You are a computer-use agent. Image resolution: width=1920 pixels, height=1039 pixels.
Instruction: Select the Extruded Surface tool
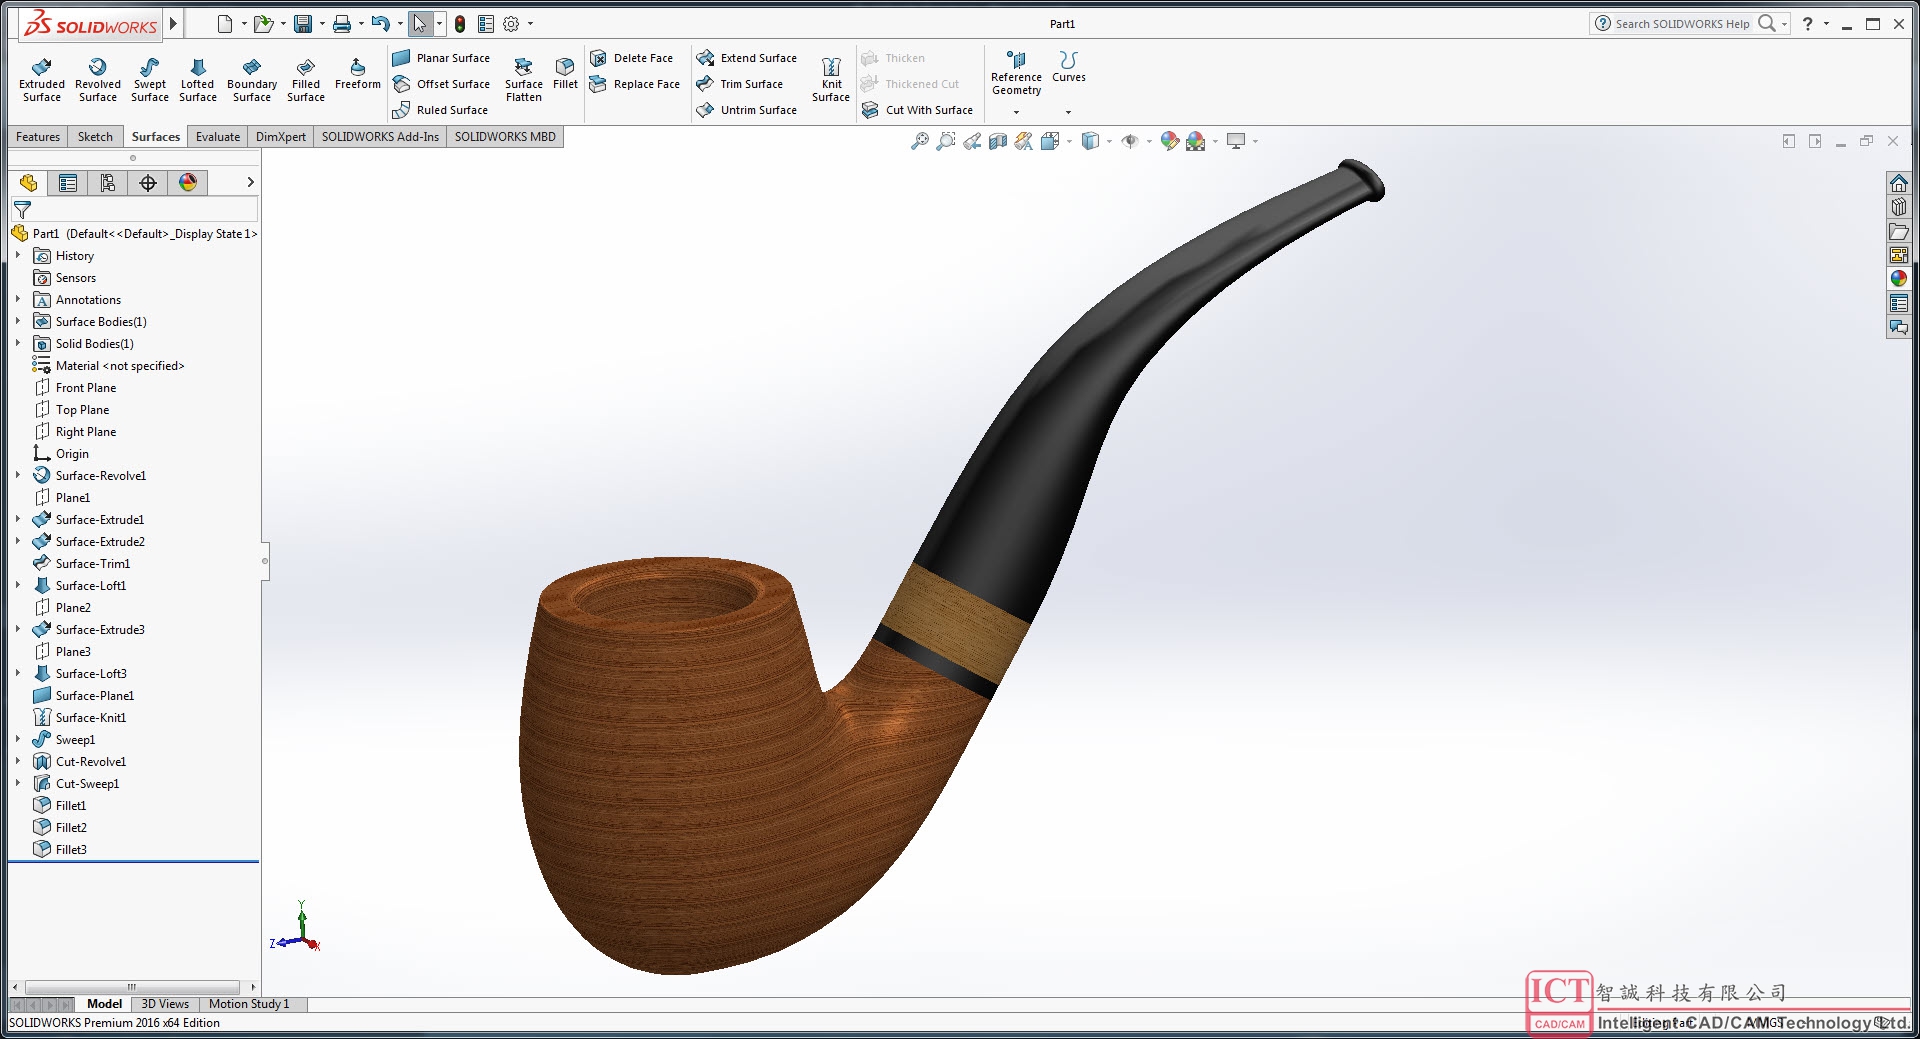42,79
